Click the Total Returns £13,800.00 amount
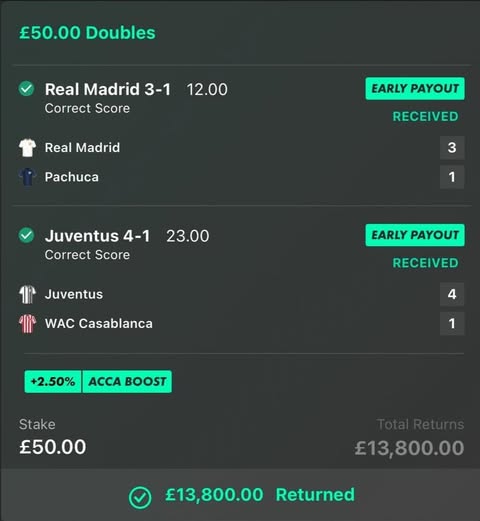Viewport: 480px width, 521px height. click(409, 448)
